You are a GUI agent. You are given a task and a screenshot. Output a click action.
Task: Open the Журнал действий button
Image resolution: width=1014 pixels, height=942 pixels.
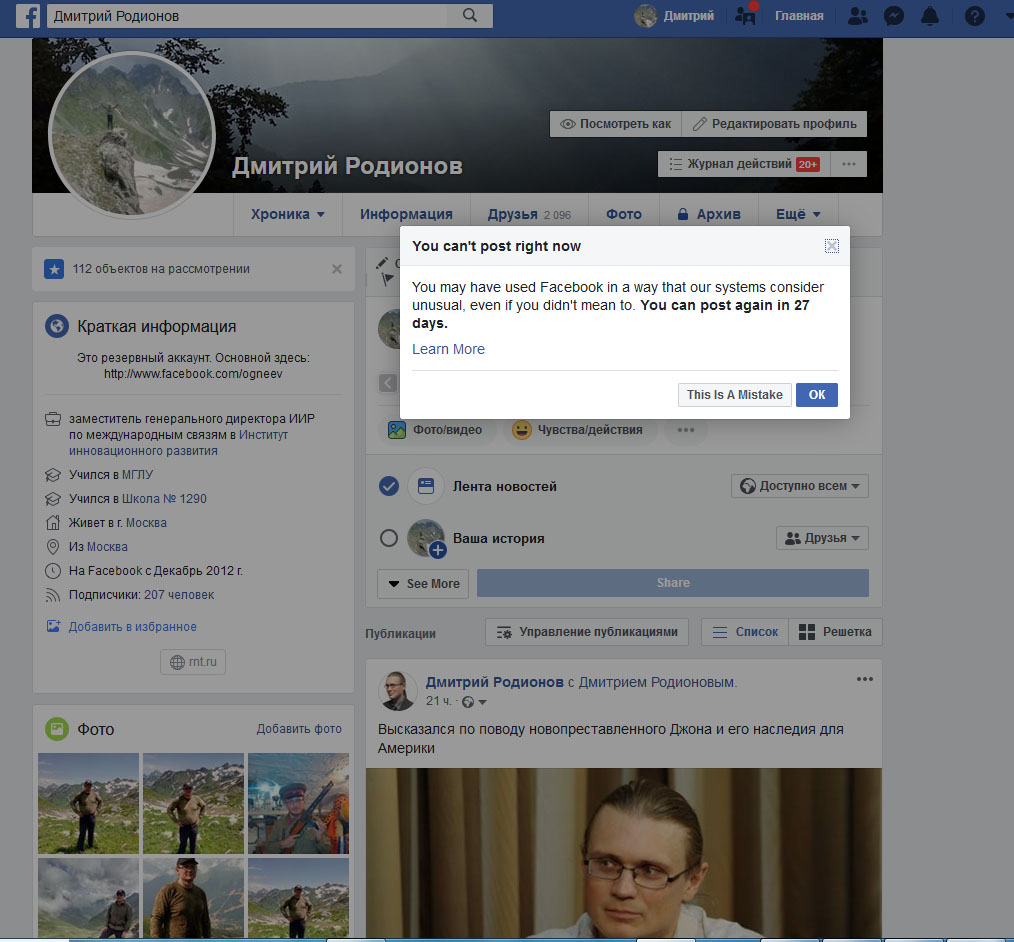tap(744, 164)
